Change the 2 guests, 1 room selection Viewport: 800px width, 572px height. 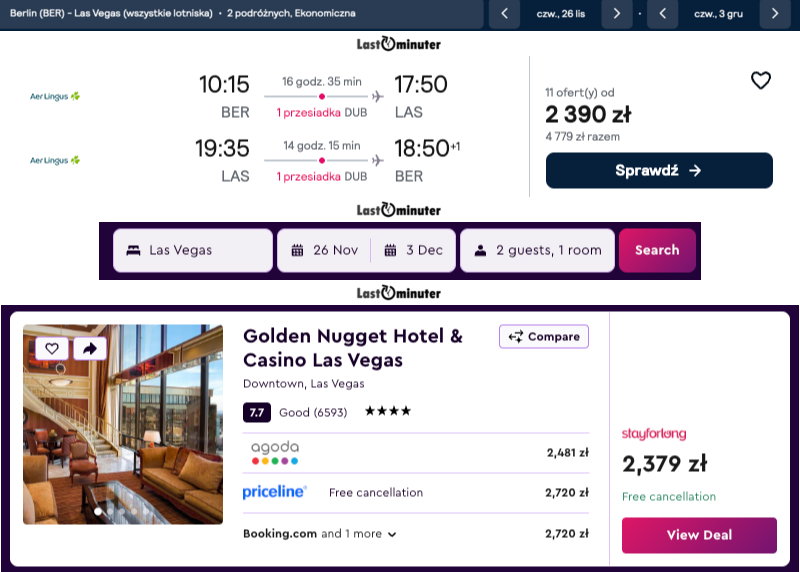pyautogui.click(x=537, y=250)
